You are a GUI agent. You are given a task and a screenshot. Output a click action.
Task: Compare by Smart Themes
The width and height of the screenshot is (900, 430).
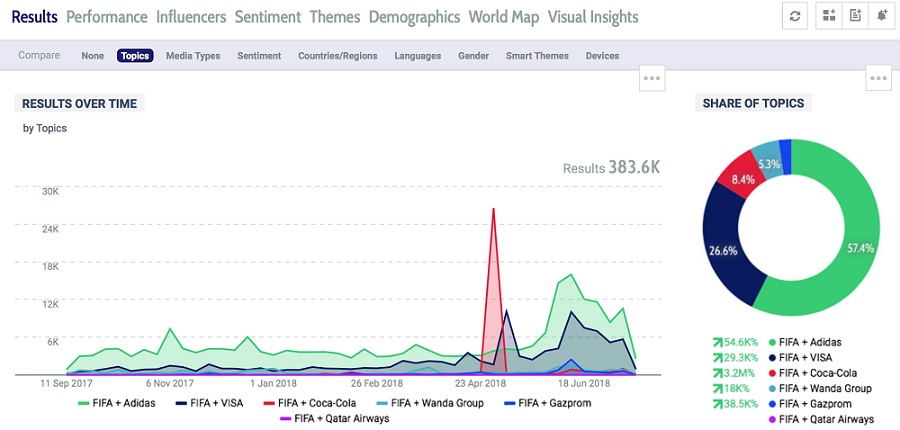tap(537, 56)
